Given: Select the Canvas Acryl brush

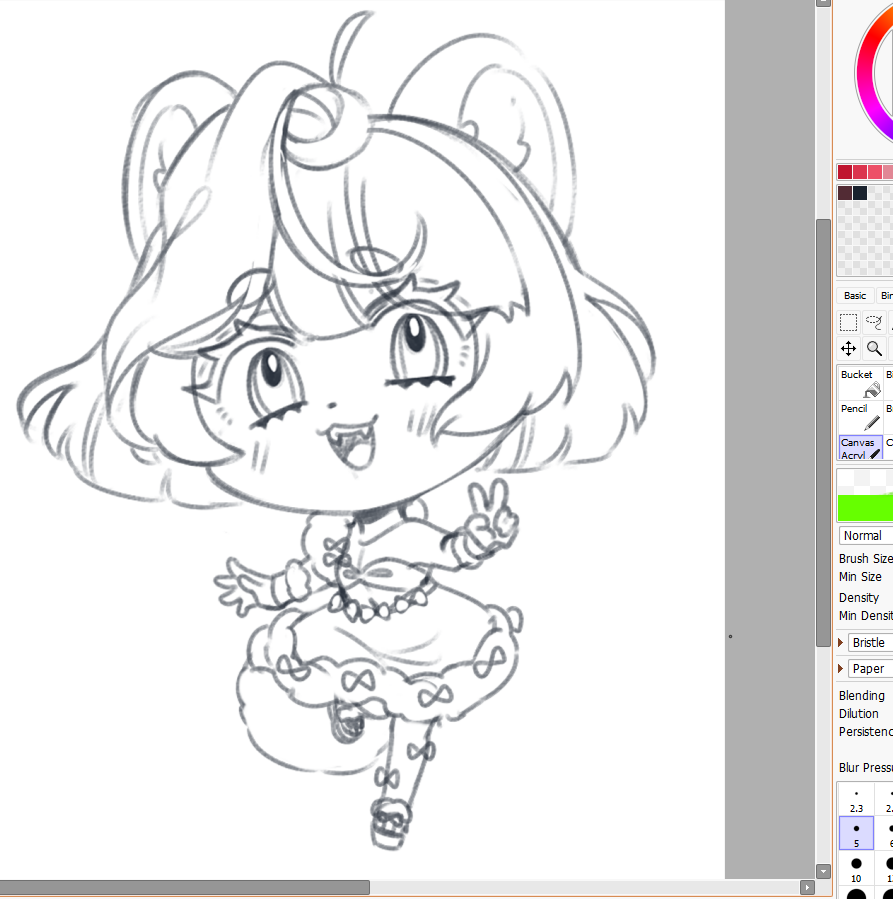Looking at the screenshot, I should tap(860, 447).
